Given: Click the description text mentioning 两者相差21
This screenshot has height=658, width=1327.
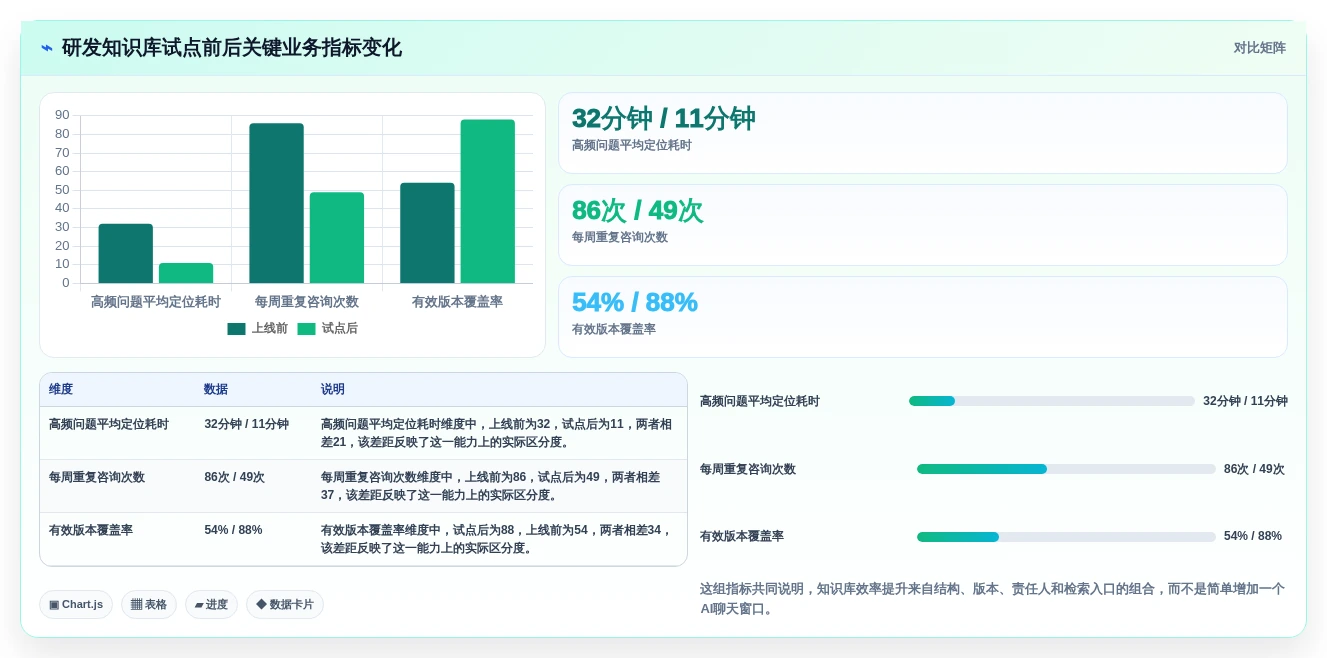Looking at the screenshot, I should 497,433.
